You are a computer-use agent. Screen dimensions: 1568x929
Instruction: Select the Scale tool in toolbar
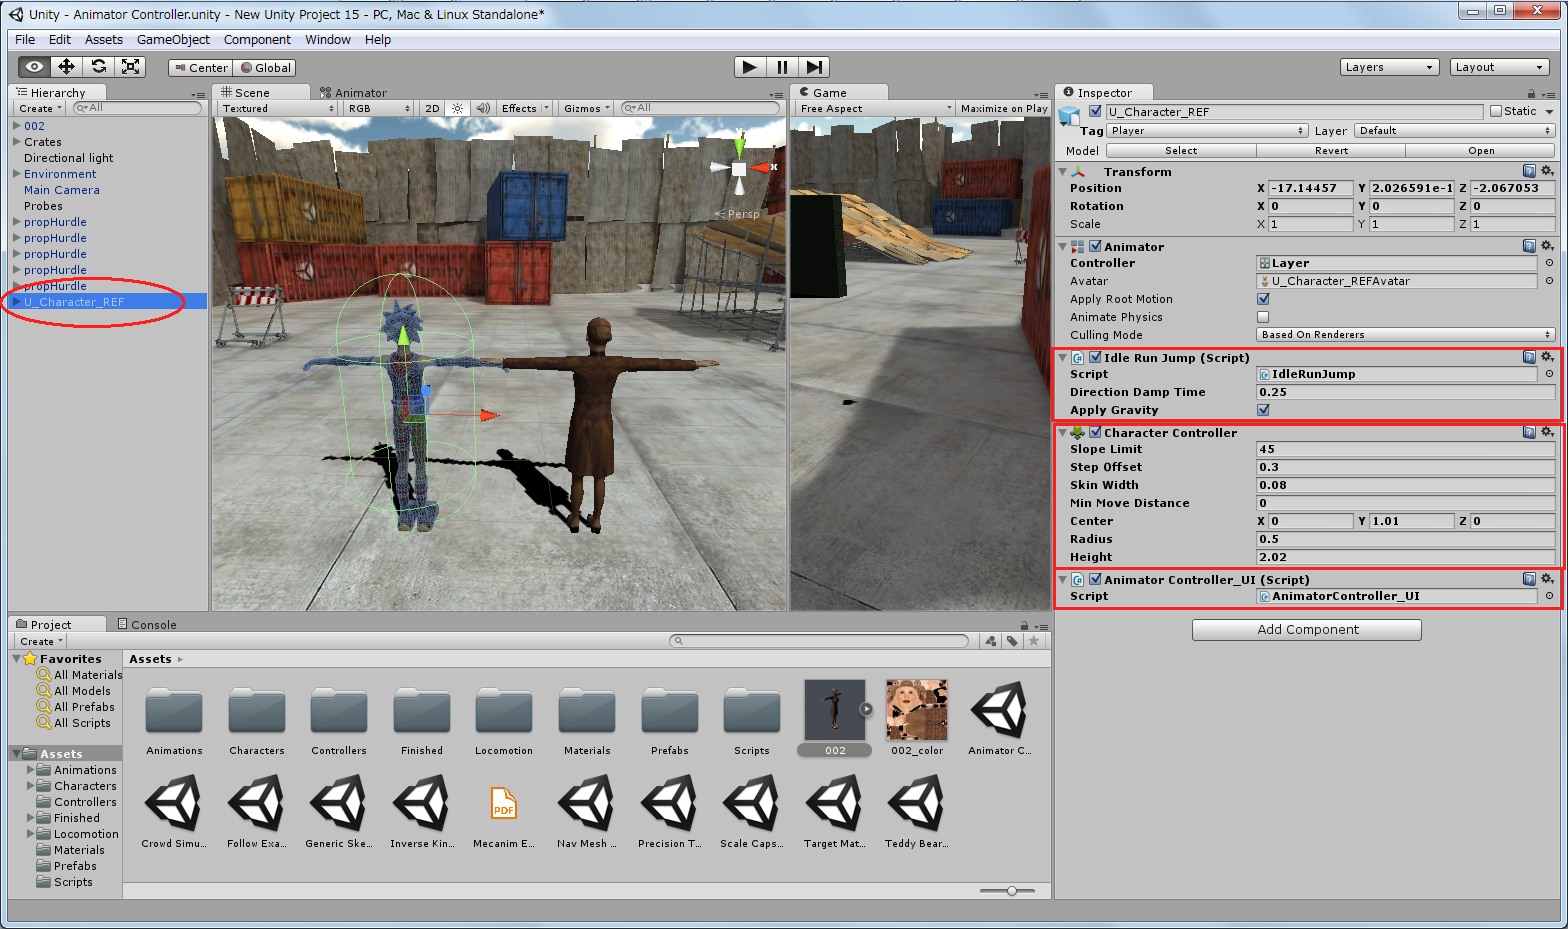[x=130, y=67]
